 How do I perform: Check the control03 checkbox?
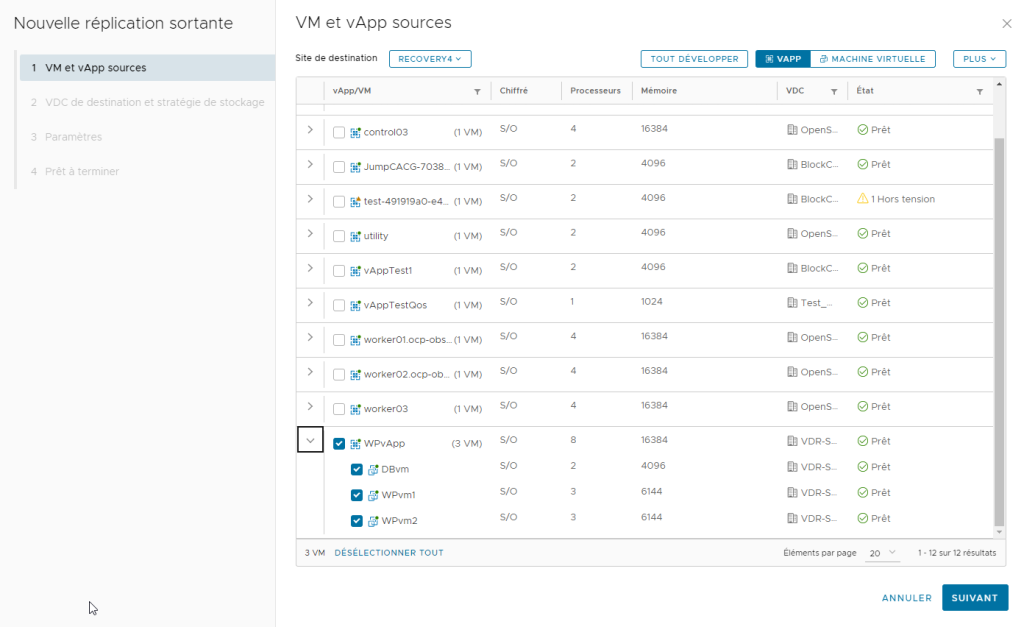(338, 133)
